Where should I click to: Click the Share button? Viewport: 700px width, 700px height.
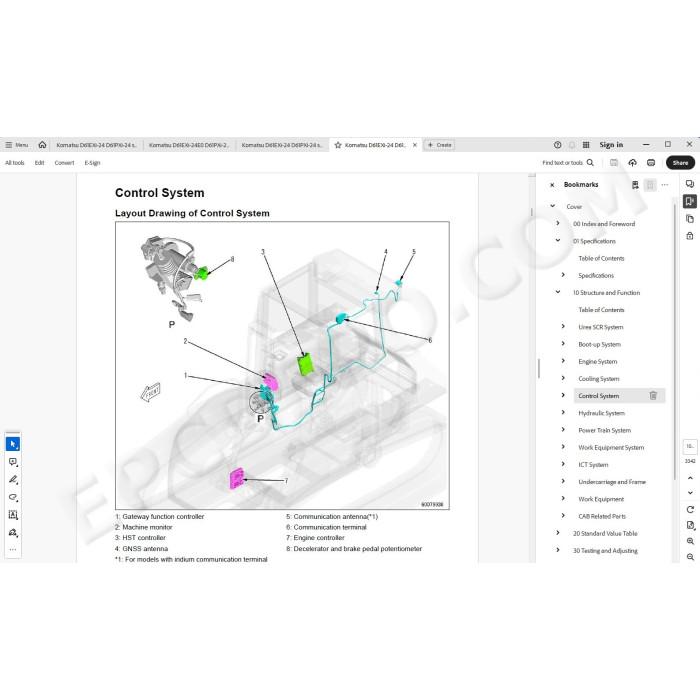(680, 163)
